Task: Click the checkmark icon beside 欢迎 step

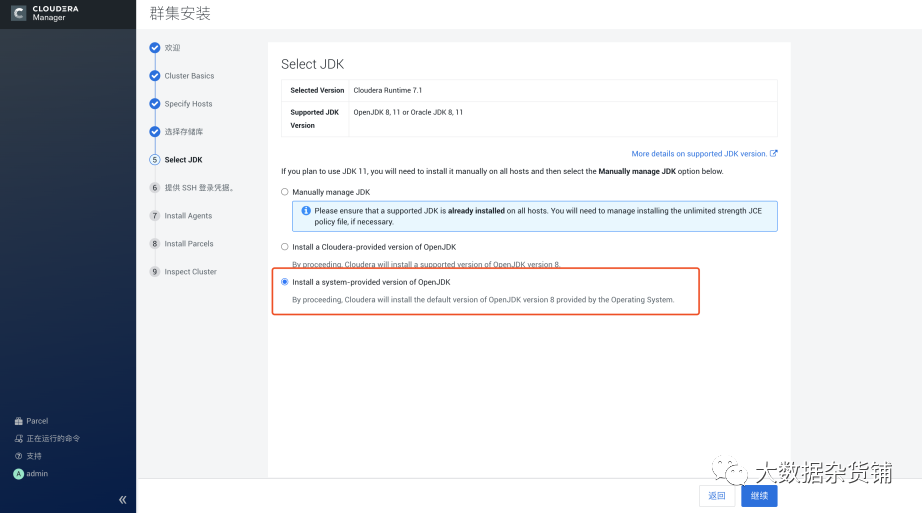Action: [154, 48]
